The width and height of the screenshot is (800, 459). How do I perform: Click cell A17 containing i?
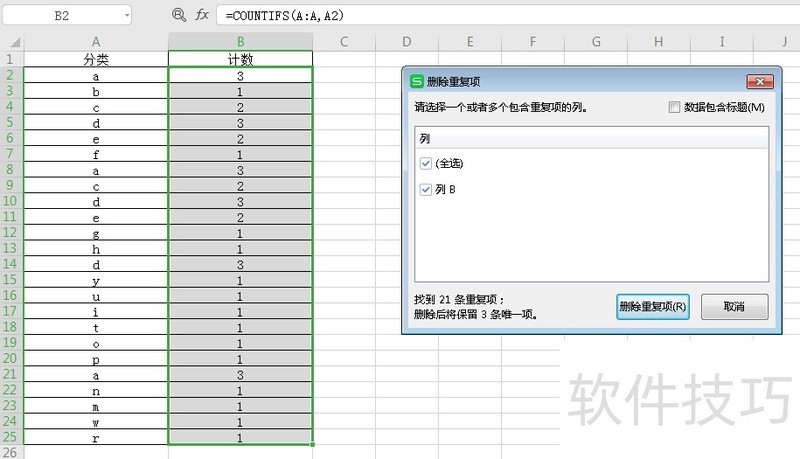[96, 312]
